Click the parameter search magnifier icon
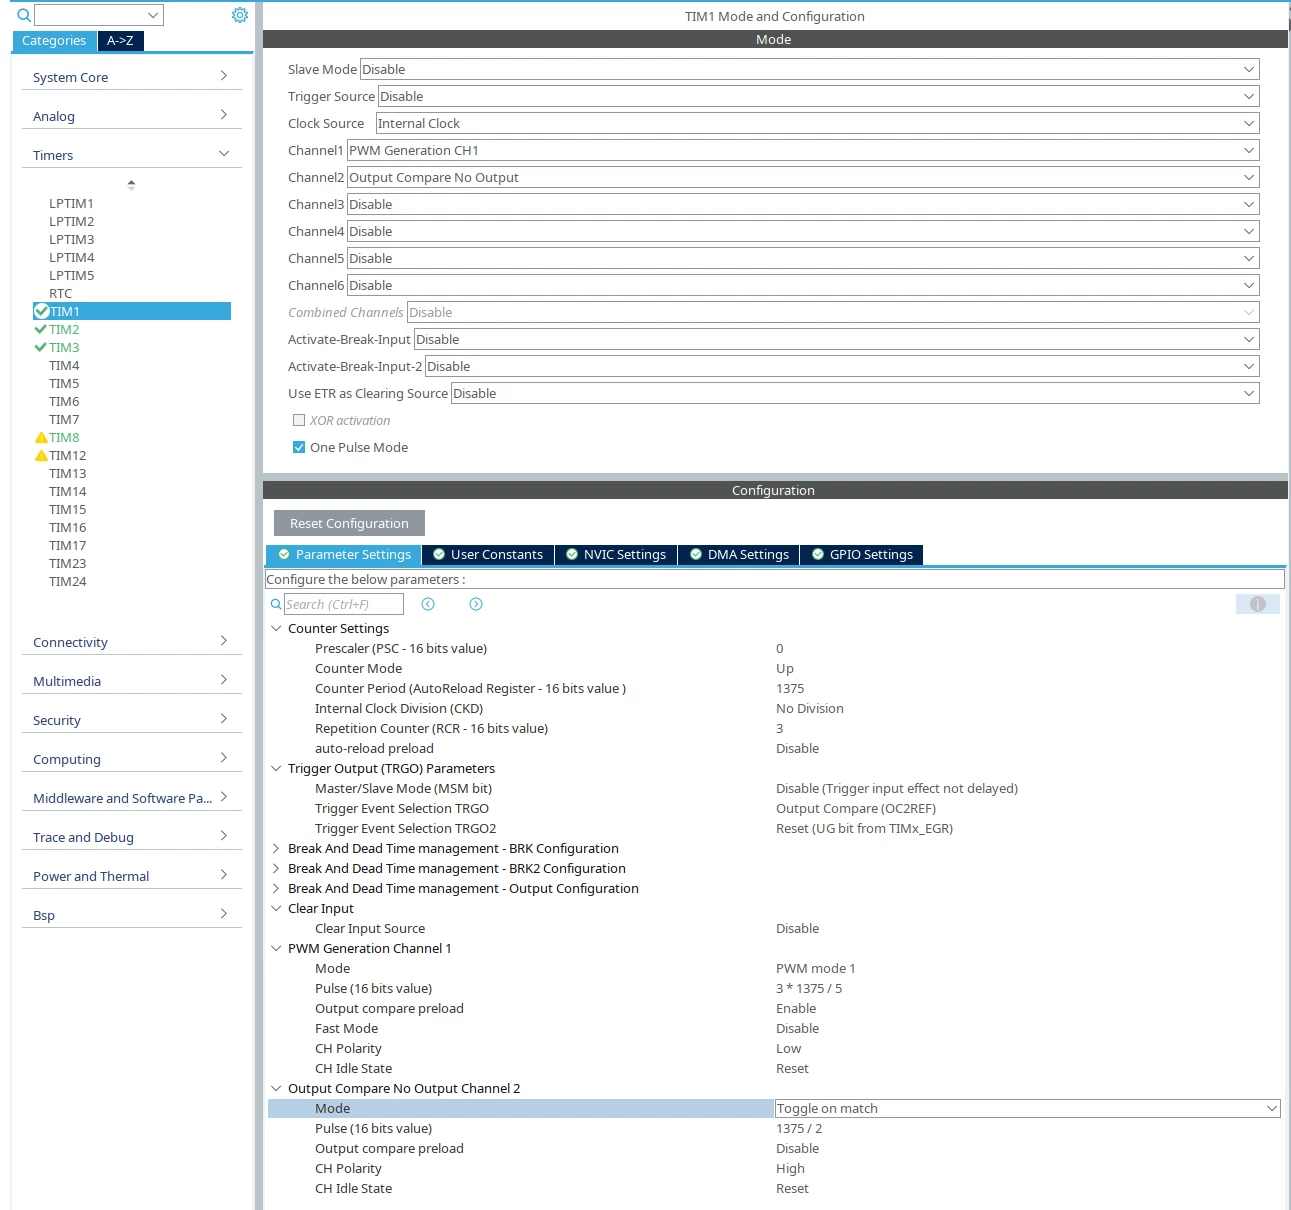This screenshot has height=1210, width=1291. 276,604
